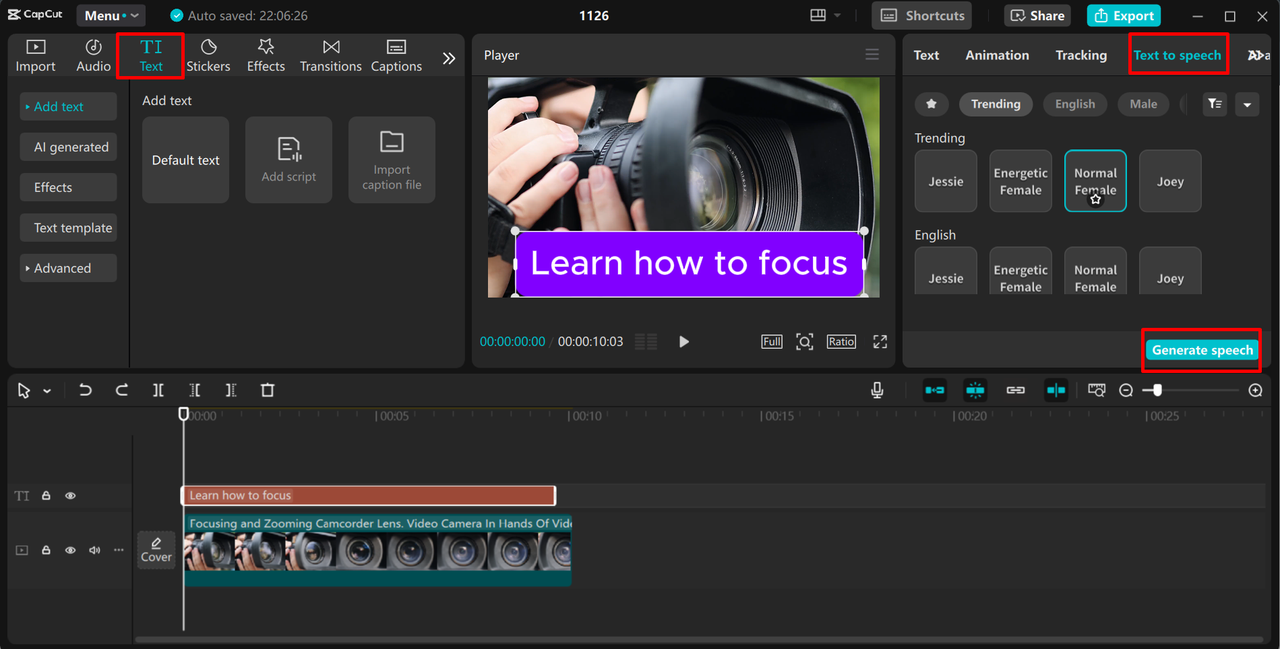The image size is (1280, 649).
Task: Toggle auto snapping on timeline
Action: [975, 390]
